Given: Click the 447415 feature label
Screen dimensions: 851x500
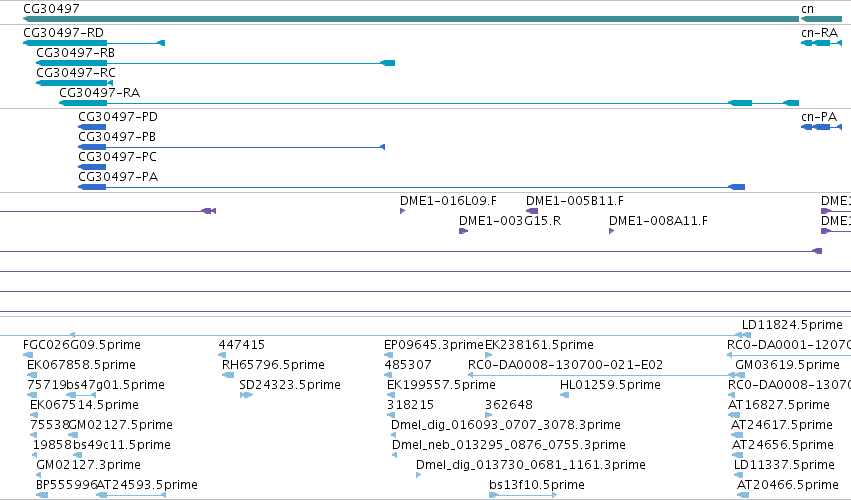Looking at the screenshot, I should (242, 345).
